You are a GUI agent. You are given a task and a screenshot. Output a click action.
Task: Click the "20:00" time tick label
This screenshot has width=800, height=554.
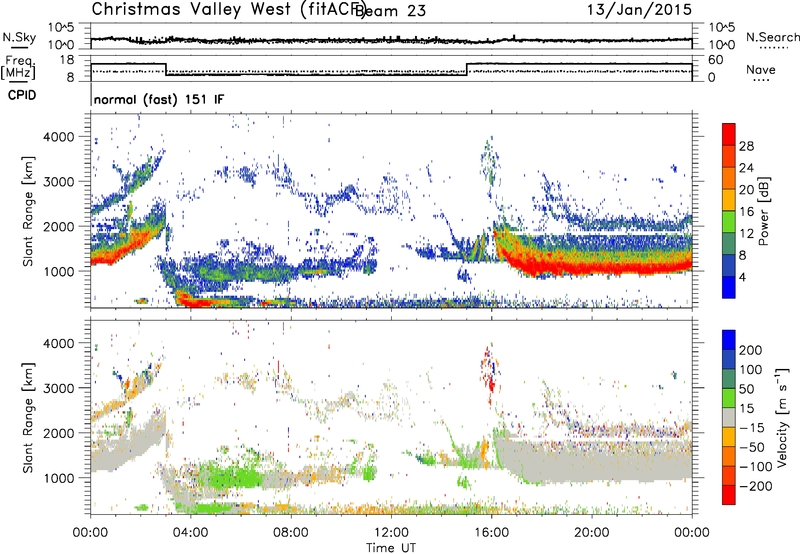[591, 533]
